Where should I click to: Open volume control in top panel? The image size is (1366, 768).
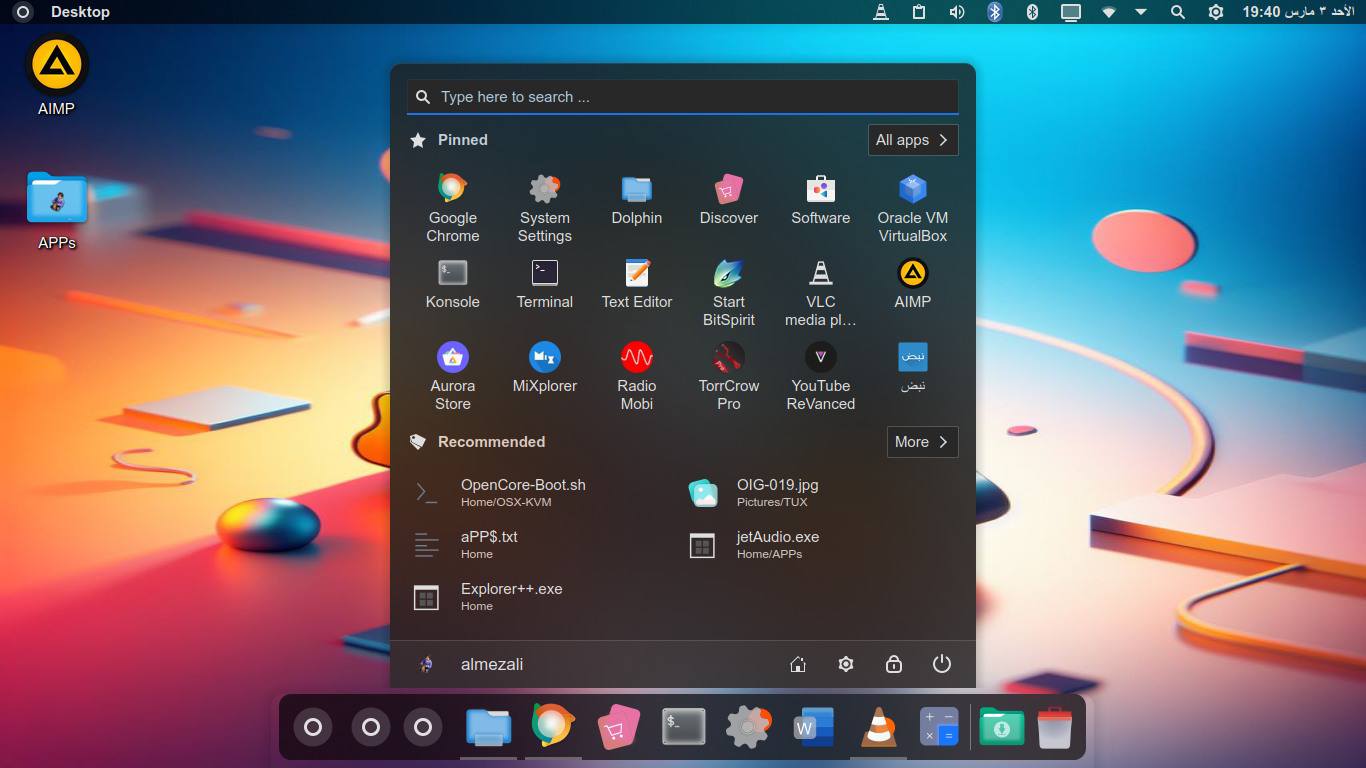[x=957, y=12]
